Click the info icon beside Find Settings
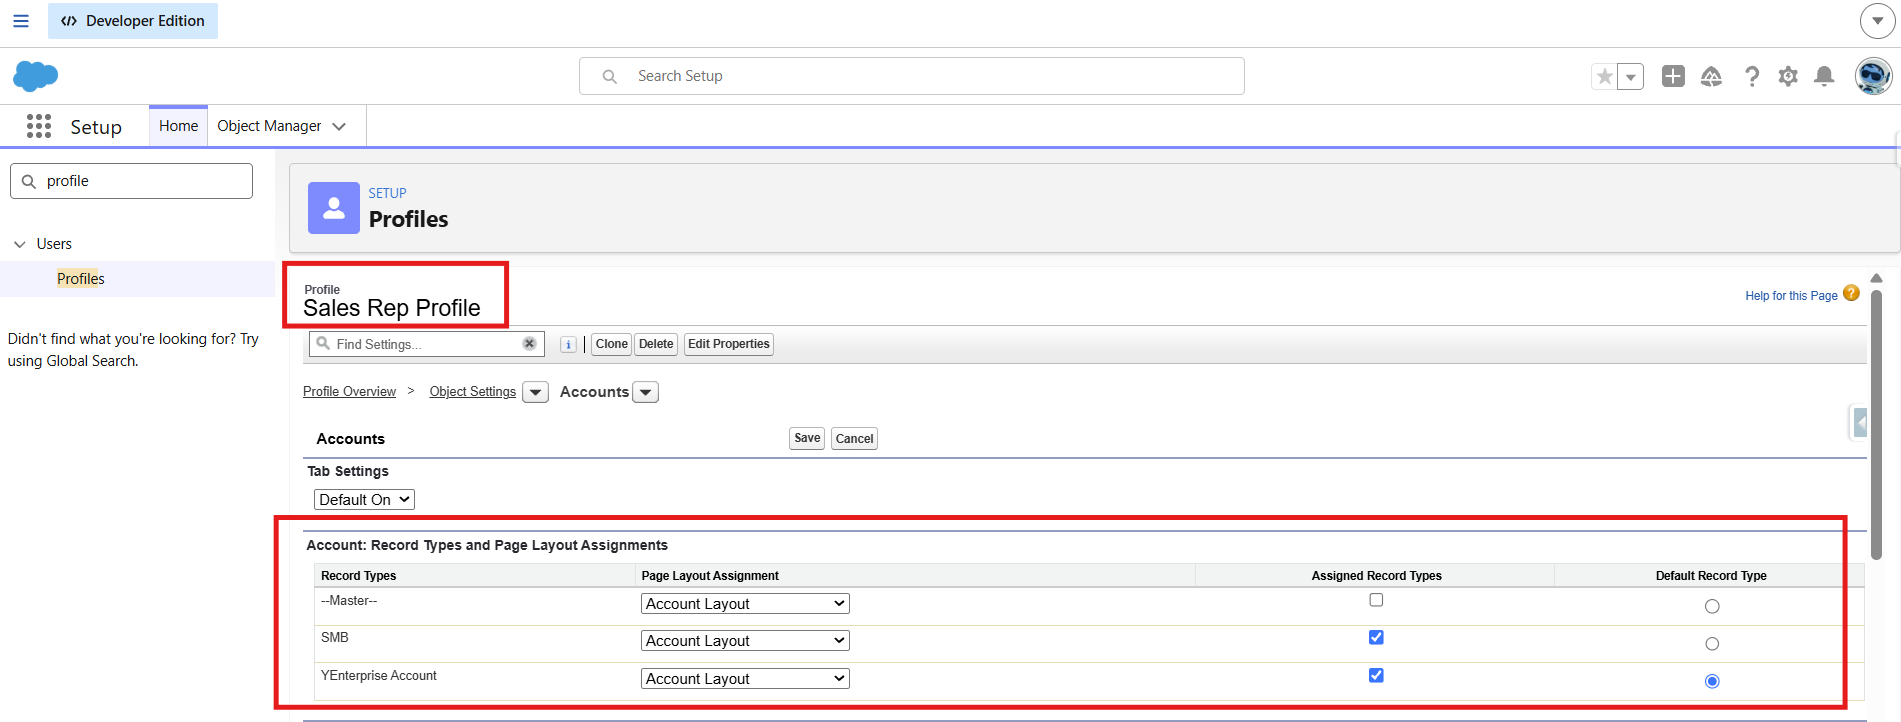Viewport: 1901px width, 722px height. 568,344
